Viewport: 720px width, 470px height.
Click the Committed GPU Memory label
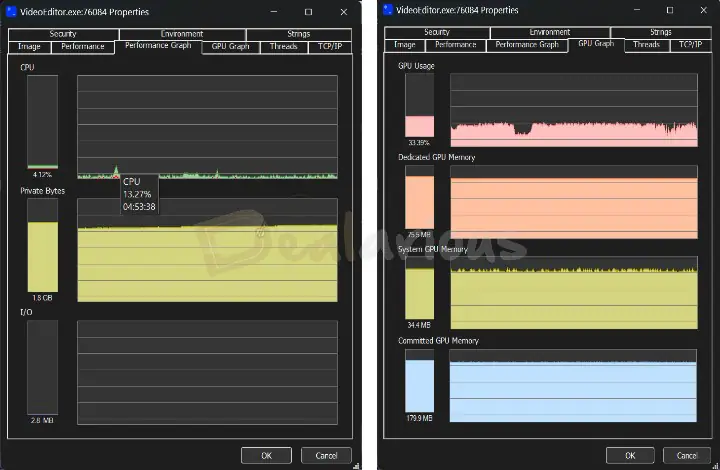439,341
